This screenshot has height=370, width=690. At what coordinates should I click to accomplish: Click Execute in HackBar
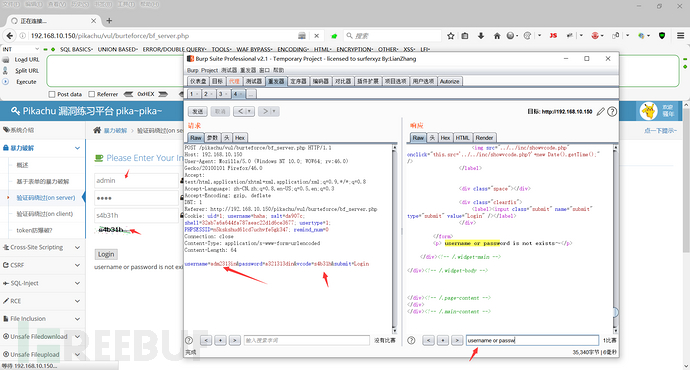click(26, 82)
